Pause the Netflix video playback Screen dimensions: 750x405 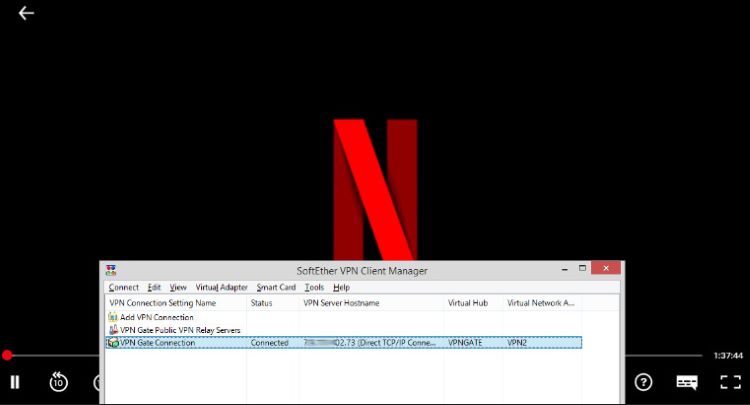click(x=15, y=382)
